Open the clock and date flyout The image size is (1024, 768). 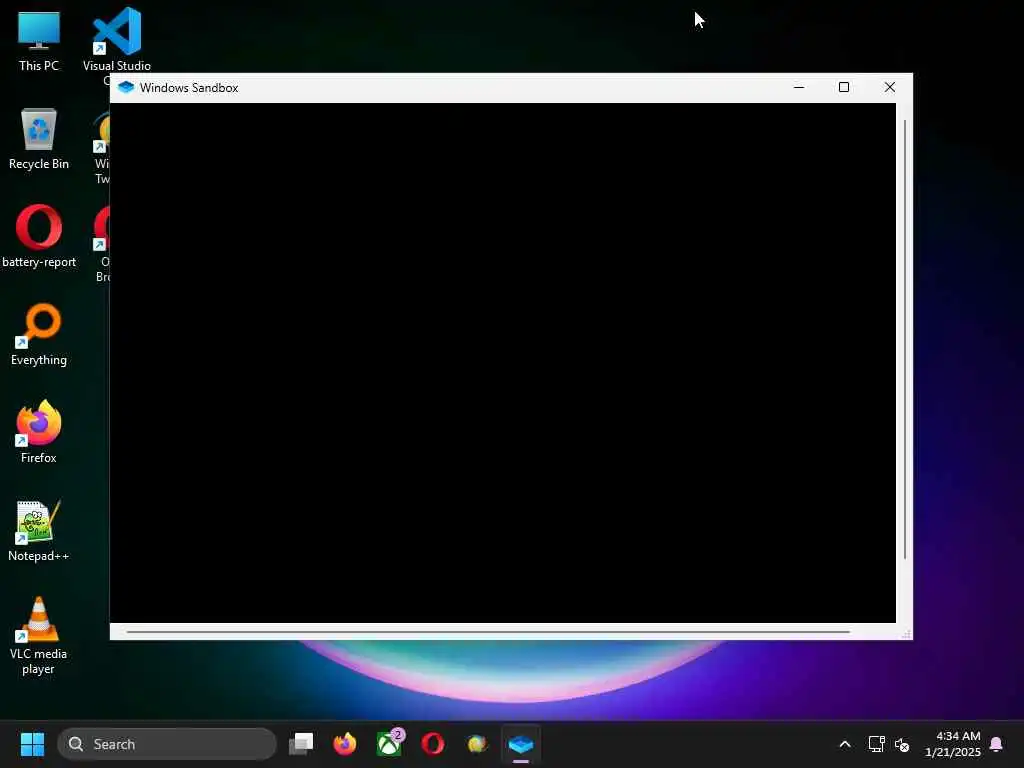(953, 744)
